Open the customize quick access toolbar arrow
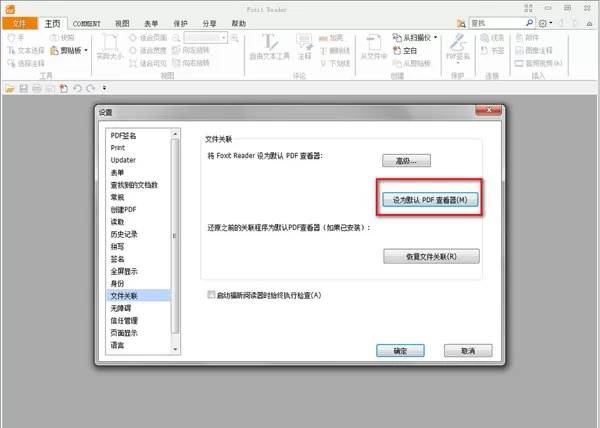Image resolution: width=600 pixels, height=428 pixels. [x=104, y=88]
